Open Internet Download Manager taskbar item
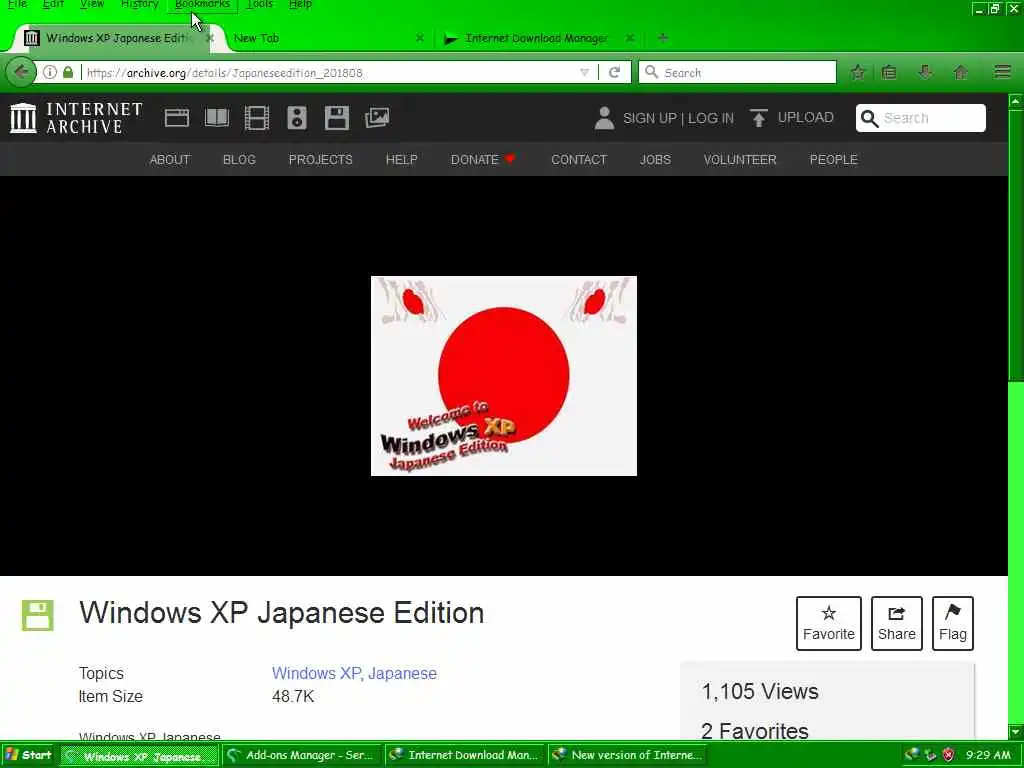This screenshot has width=1024, height=768. 464,755
